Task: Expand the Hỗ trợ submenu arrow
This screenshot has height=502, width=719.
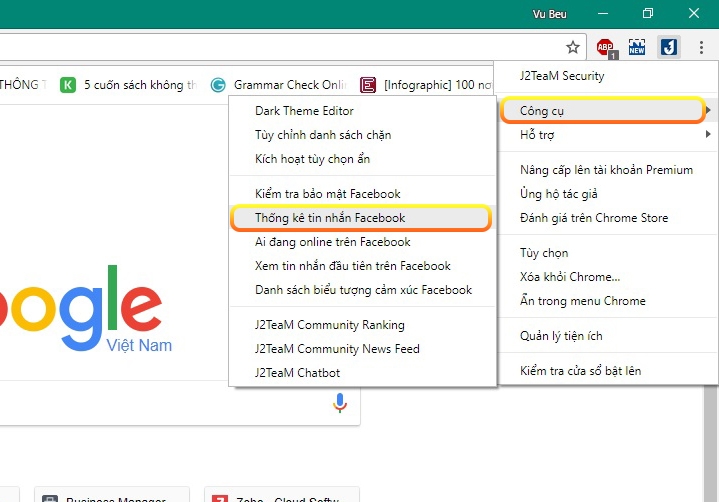Action: [708, 134]
